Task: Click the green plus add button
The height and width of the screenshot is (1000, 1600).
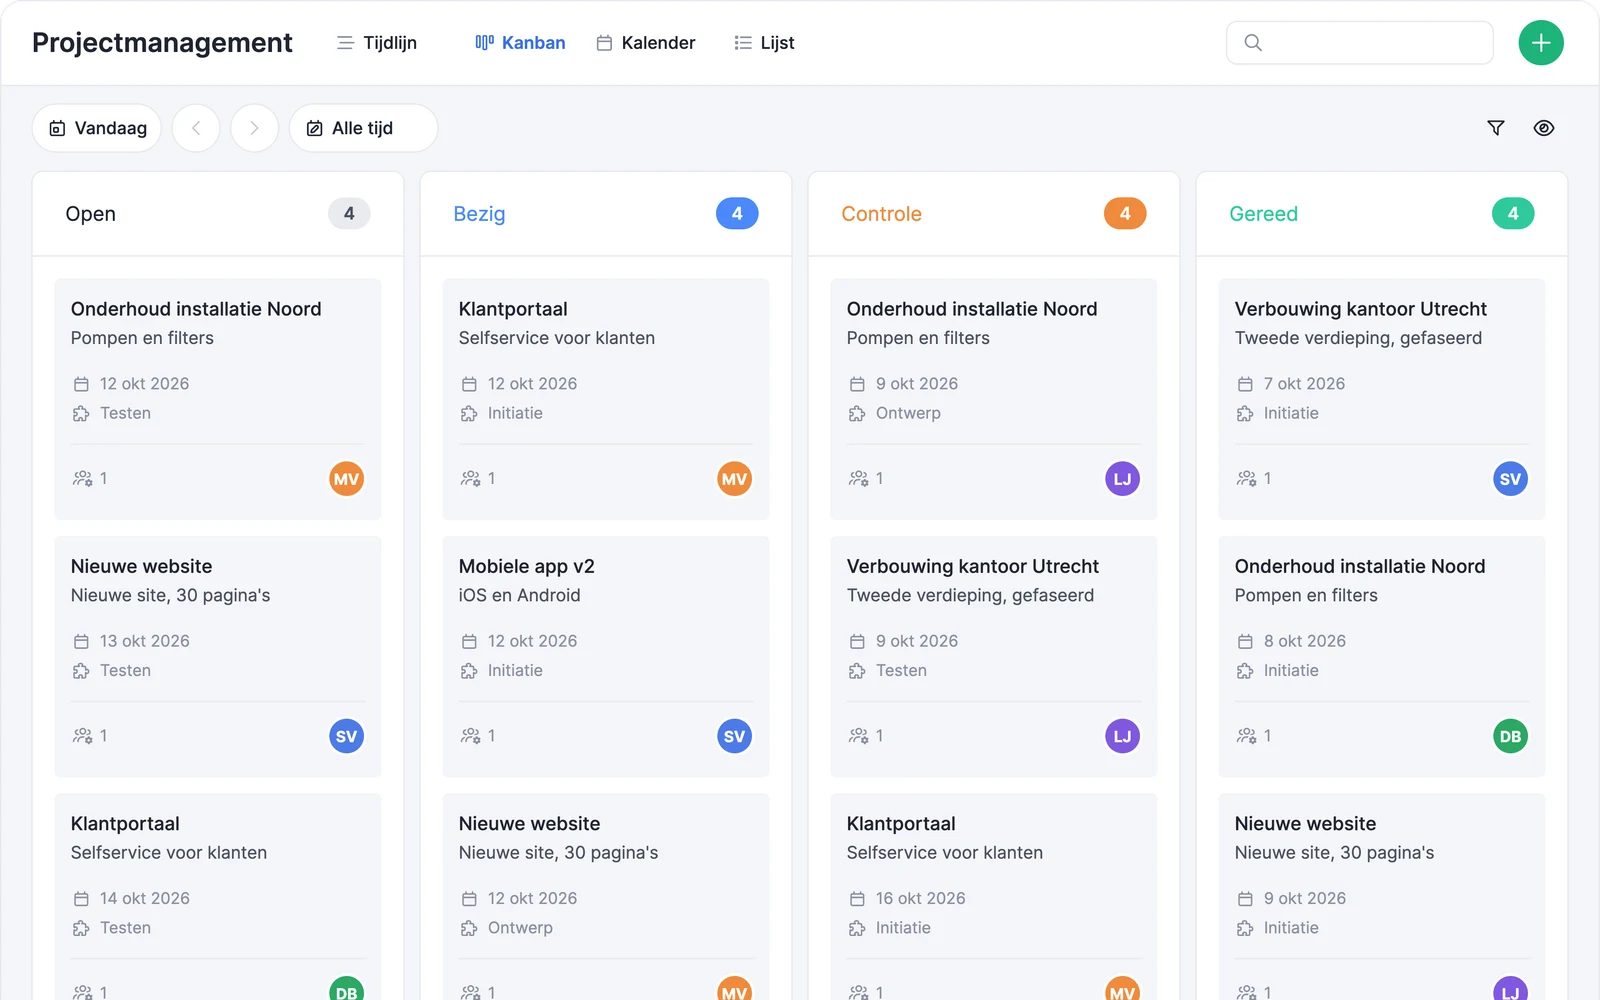Action: (1541, 43)
